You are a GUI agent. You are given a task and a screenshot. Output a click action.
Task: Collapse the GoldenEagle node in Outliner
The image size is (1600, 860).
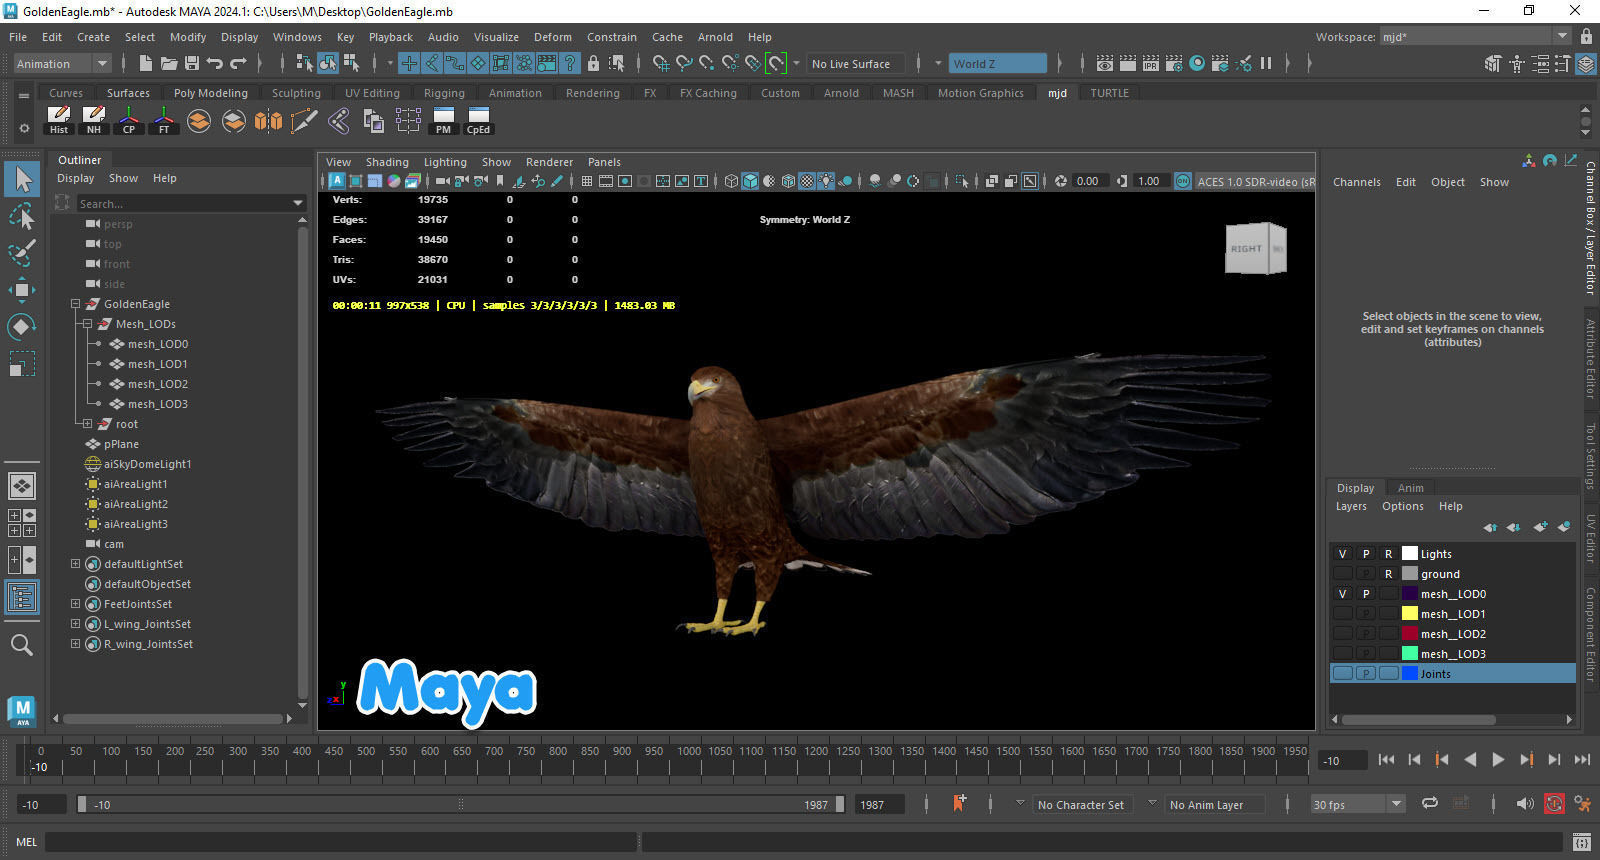(75, 304)
